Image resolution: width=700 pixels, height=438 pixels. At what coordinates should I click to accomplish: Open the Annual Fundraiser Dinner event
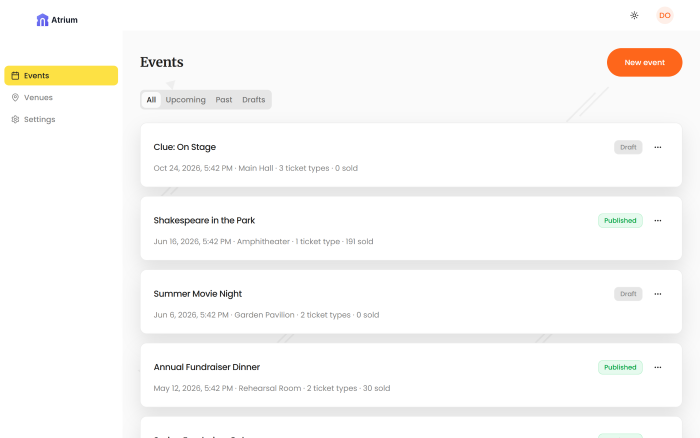(207, 367)
